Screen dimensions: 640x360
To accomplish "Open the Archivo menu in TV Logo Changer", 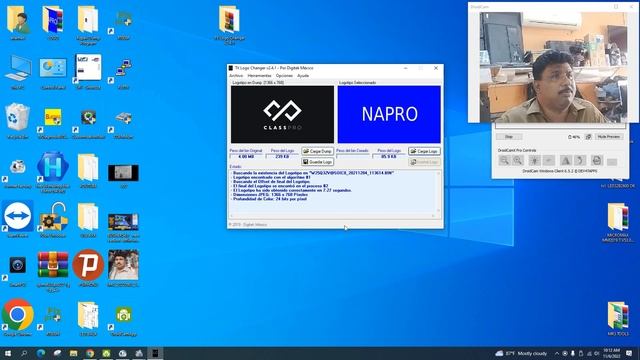I will click(x=236, y=76).
